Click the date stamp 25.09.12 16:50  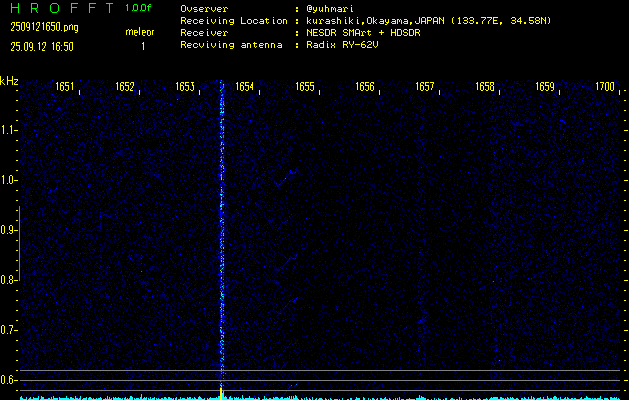click(42, 47)
